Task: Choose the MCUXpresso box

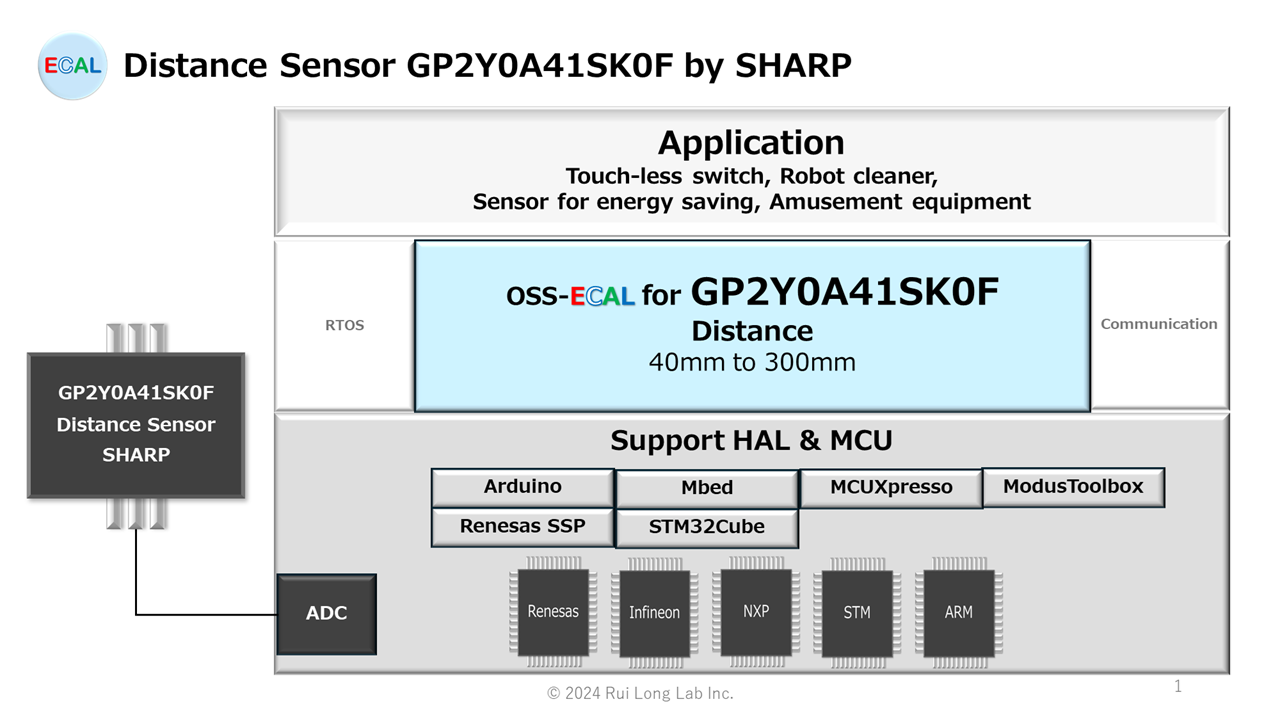Action: pyautogui.click(x=891, y=488)
